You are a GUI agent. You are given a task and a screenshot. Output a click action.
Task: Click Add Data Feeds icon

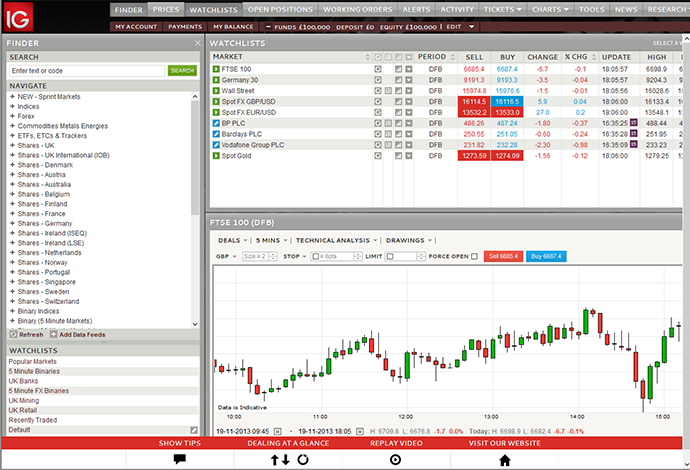(x=53, y=334)
